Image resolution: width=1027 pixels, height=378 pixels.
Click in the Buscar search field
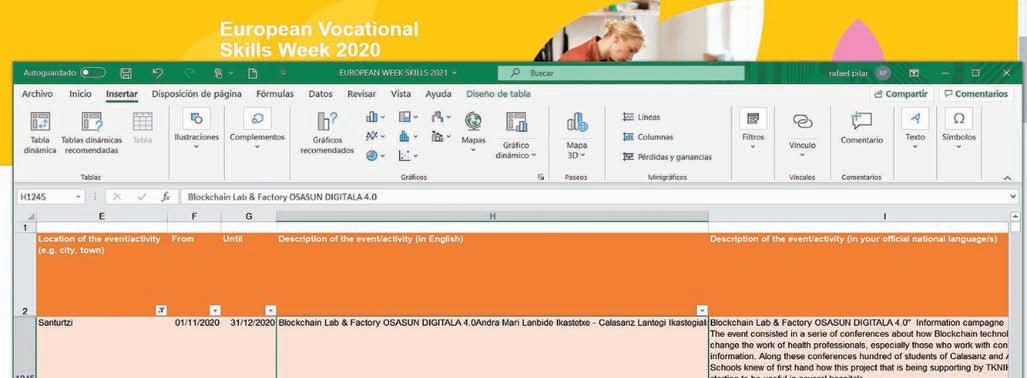click(621, 73)
